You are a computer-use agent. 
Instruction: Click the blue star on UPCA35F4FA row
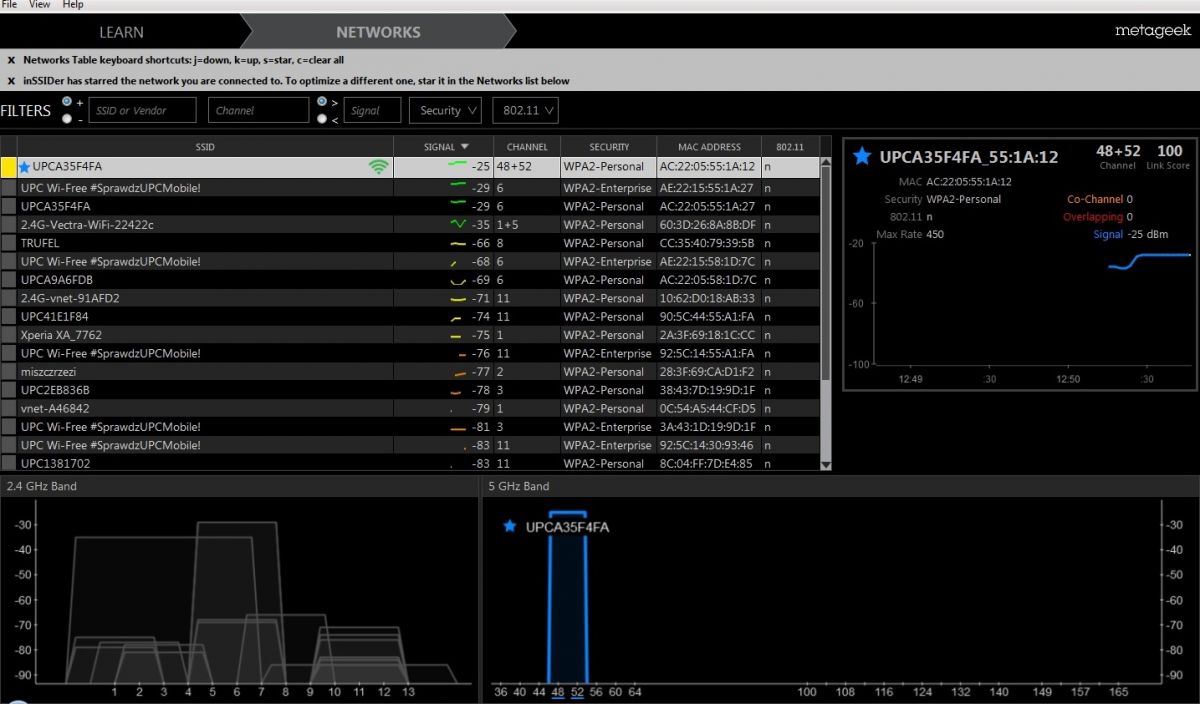[24, 167]
